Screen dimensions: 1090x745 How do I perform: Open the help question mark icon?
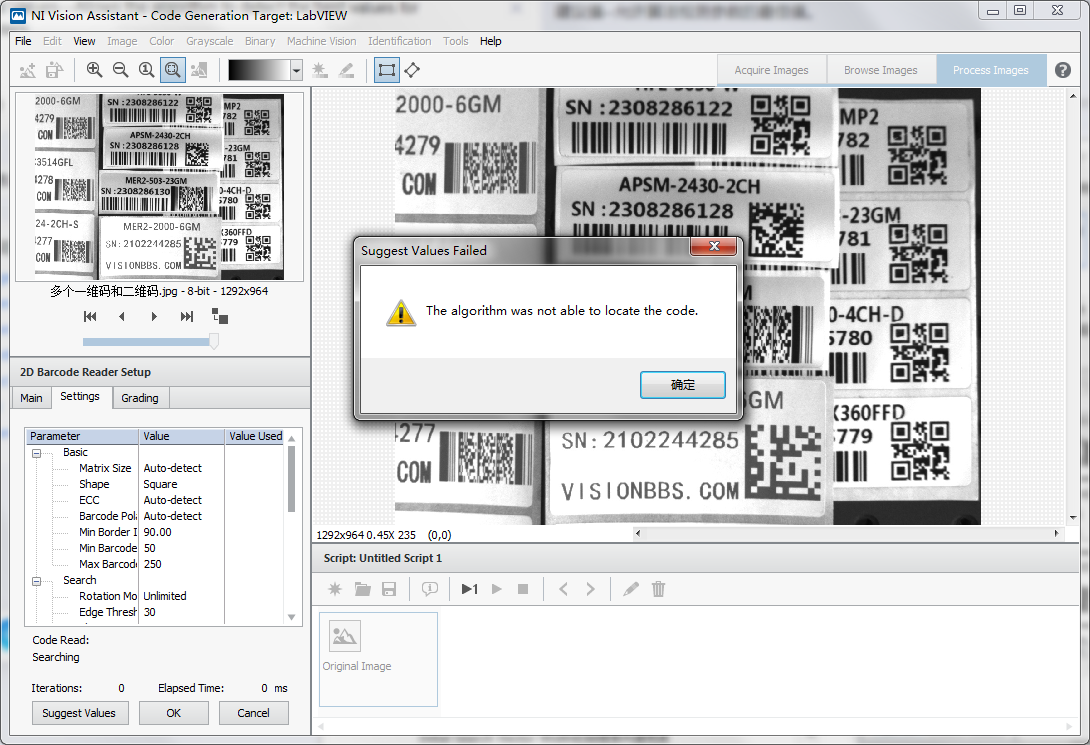[x=1062, y=70]
